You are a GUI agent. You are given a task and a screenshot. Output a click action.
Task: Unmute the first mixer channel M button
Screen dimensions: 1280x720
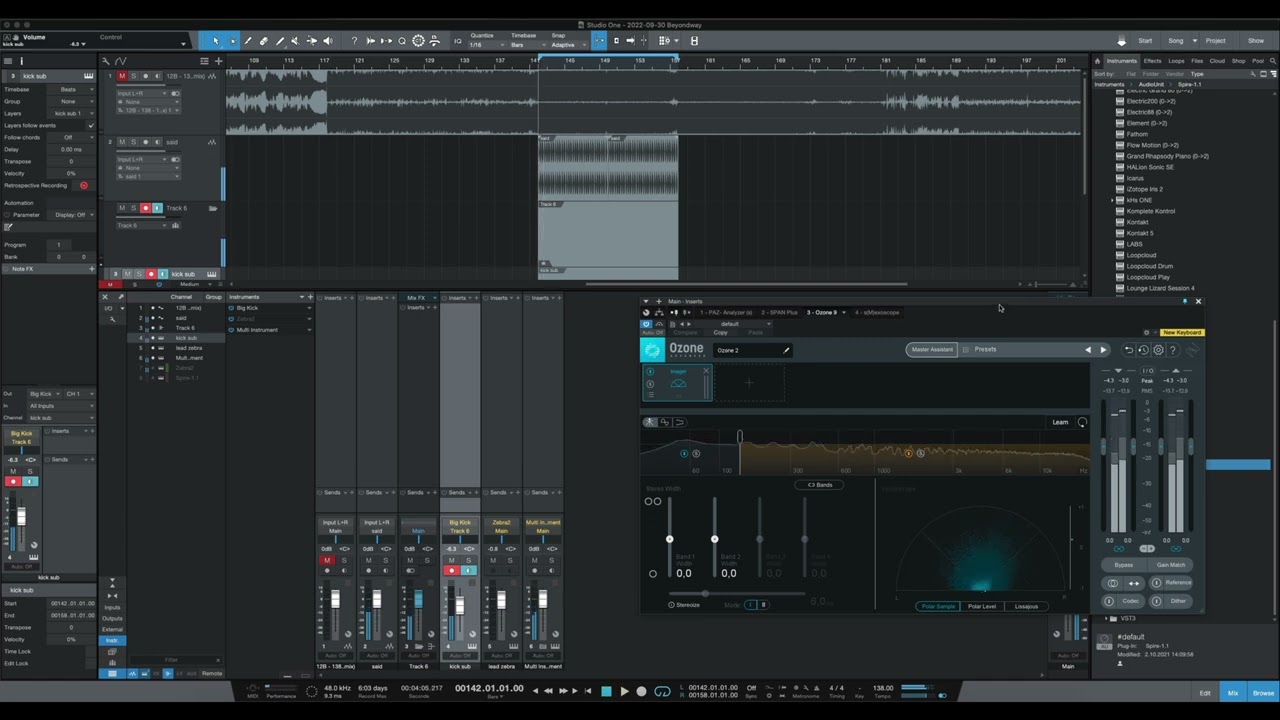pyautogui.click(x=326, y=560)
